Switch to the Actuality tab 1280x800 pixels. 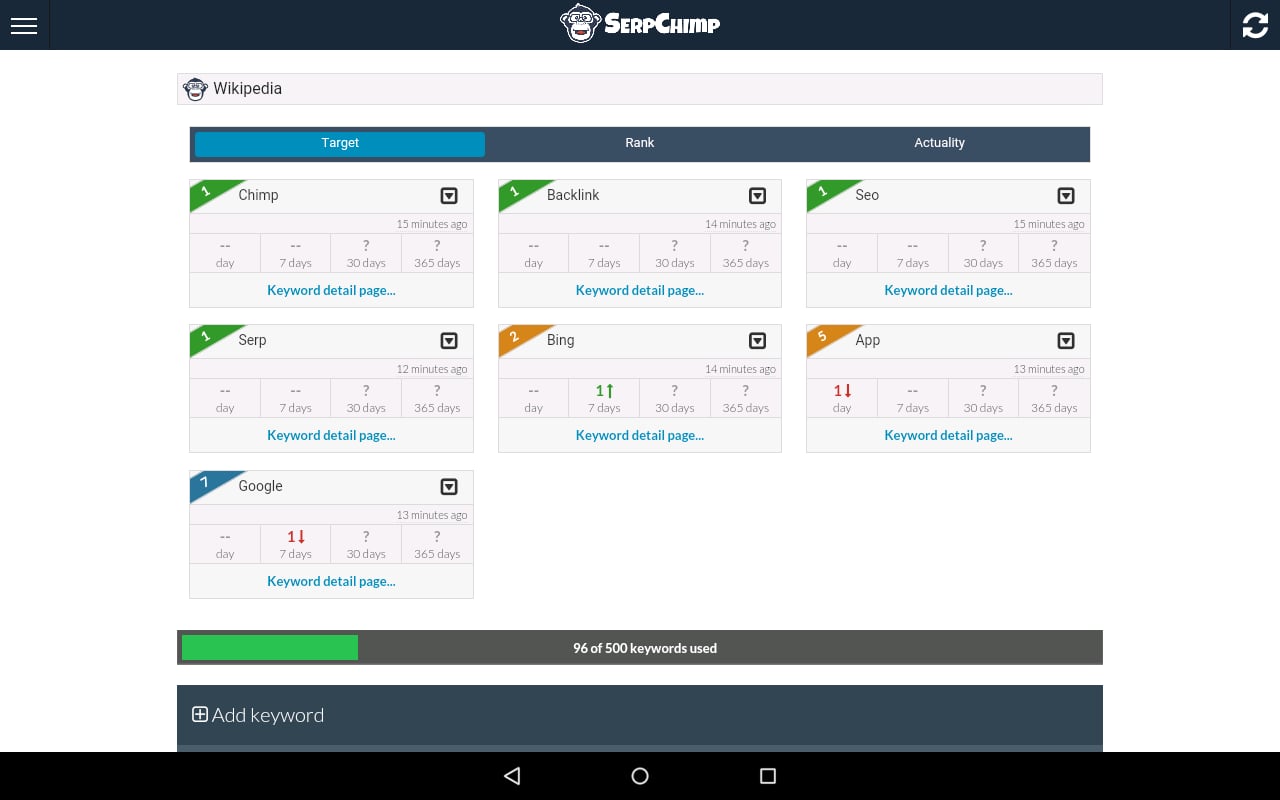pos(940,144)
